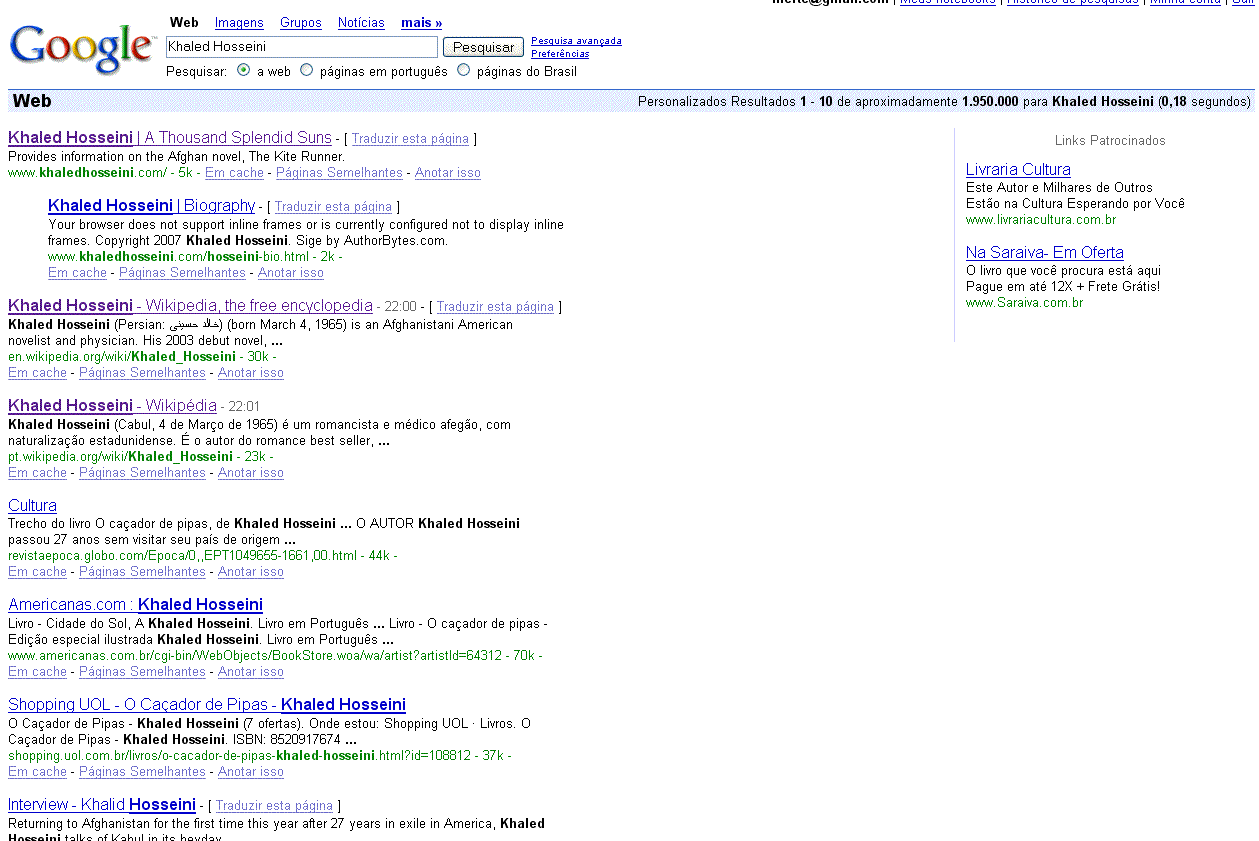
Task: Switch to the Imagens search tab
Action: point(239,23)
